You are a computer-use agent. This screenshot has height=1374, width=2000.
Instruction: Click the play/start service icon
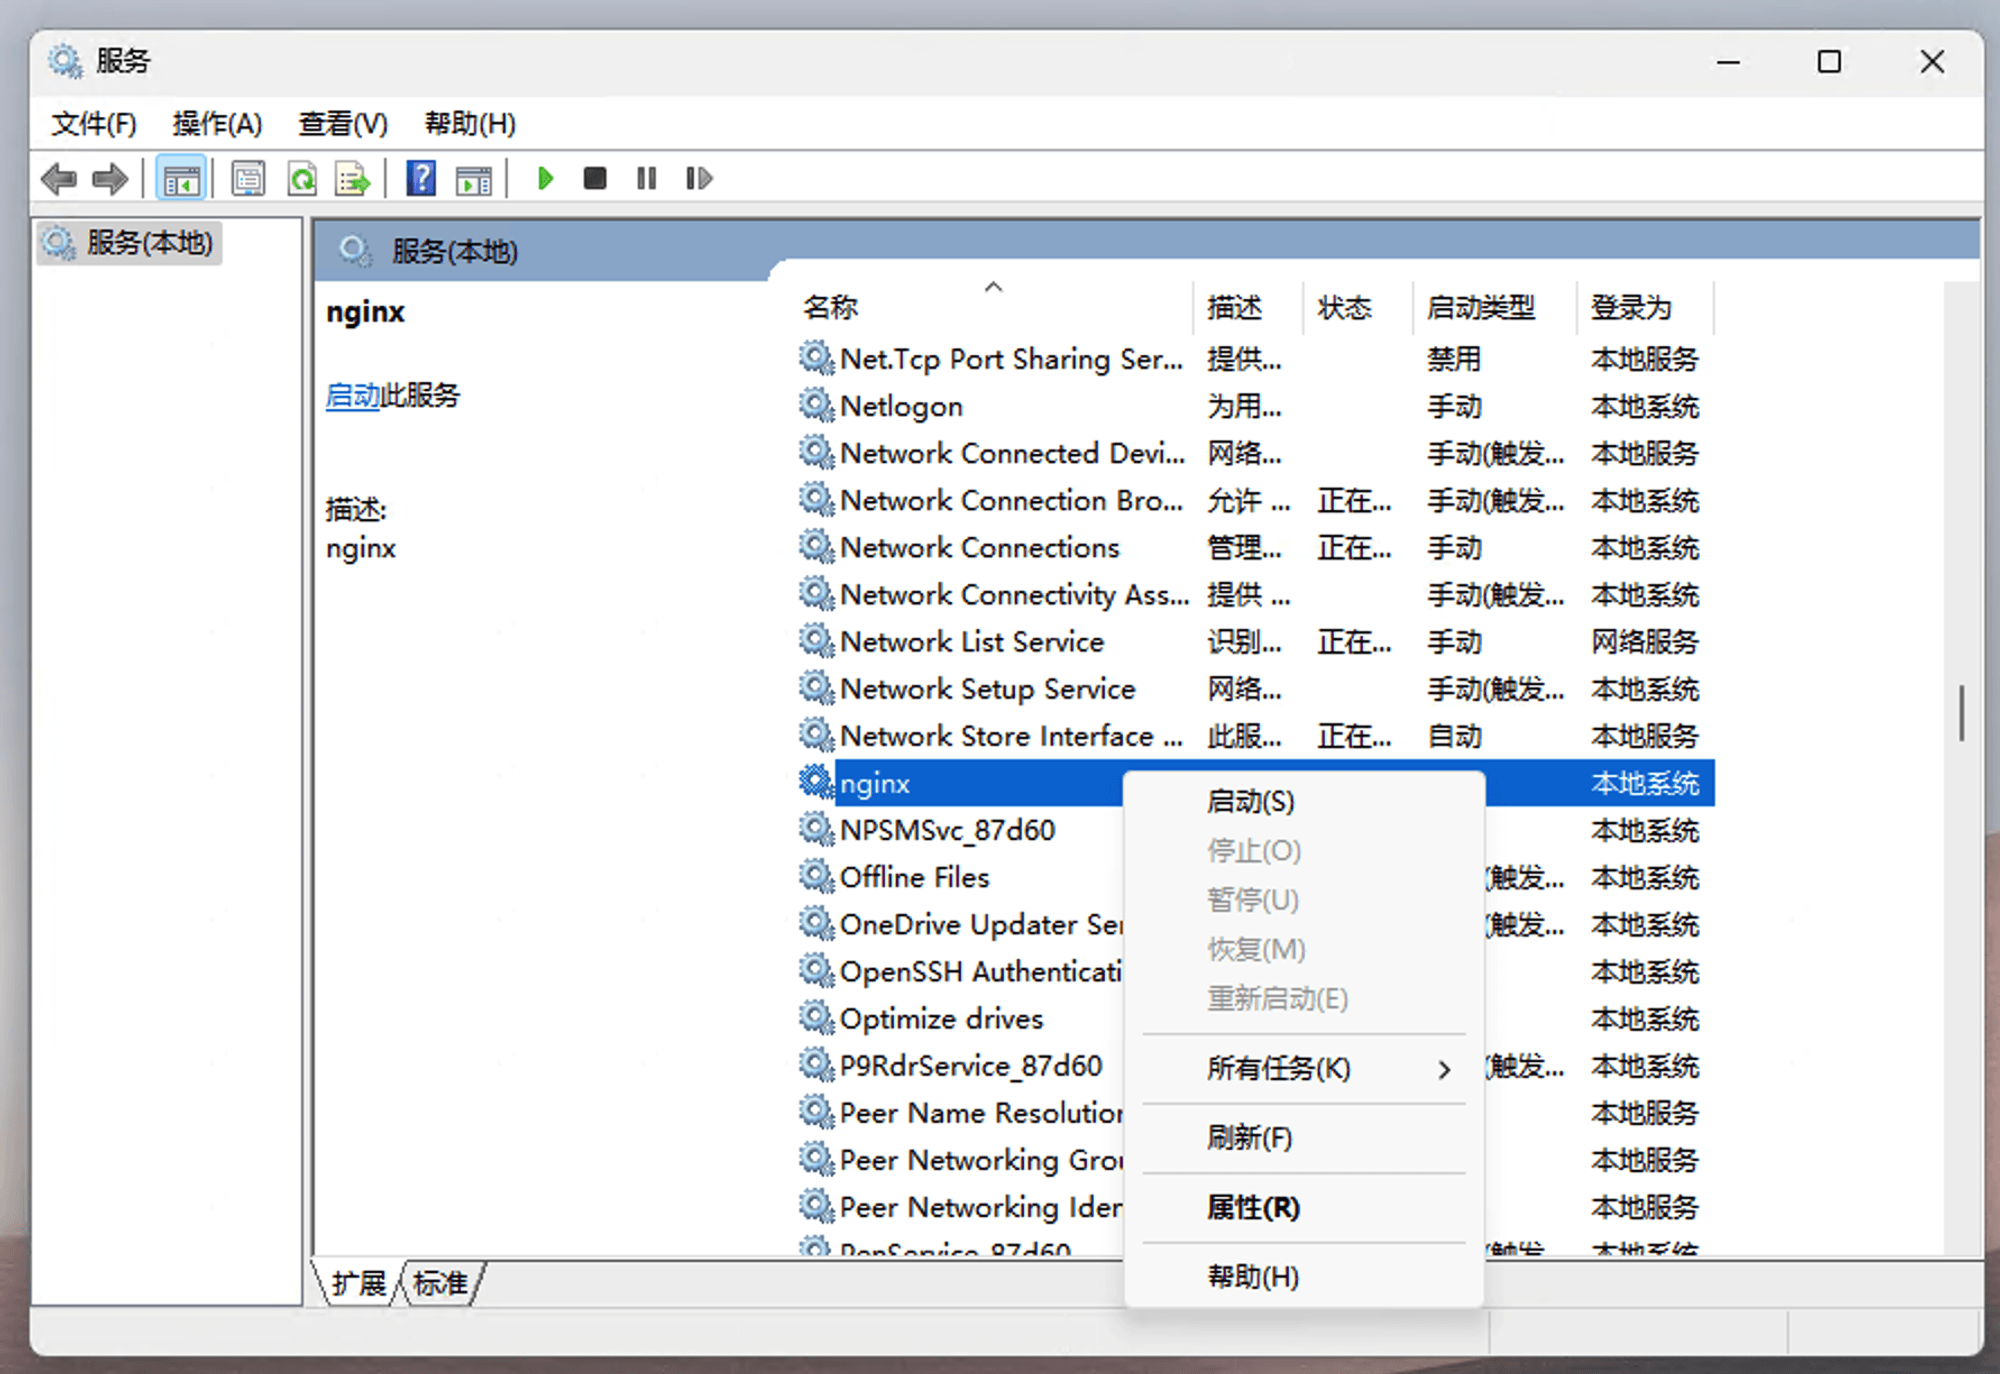pos(543,178)
